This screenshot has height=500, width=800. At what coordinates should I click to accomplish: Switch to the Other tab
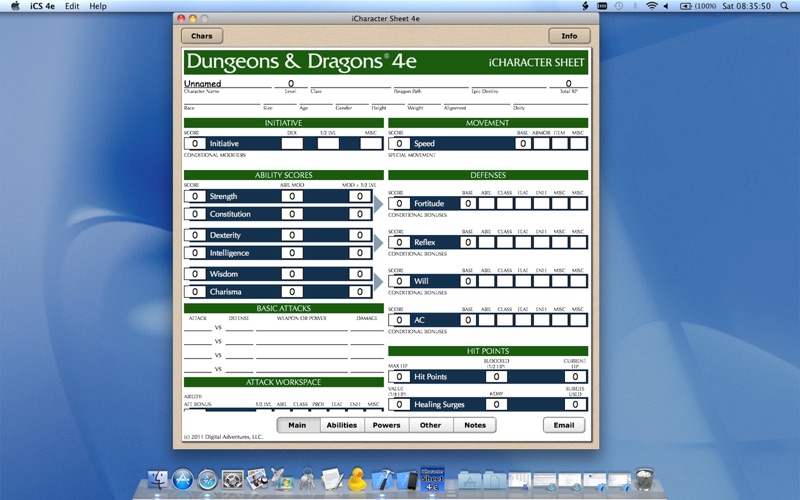click(431, 425)
